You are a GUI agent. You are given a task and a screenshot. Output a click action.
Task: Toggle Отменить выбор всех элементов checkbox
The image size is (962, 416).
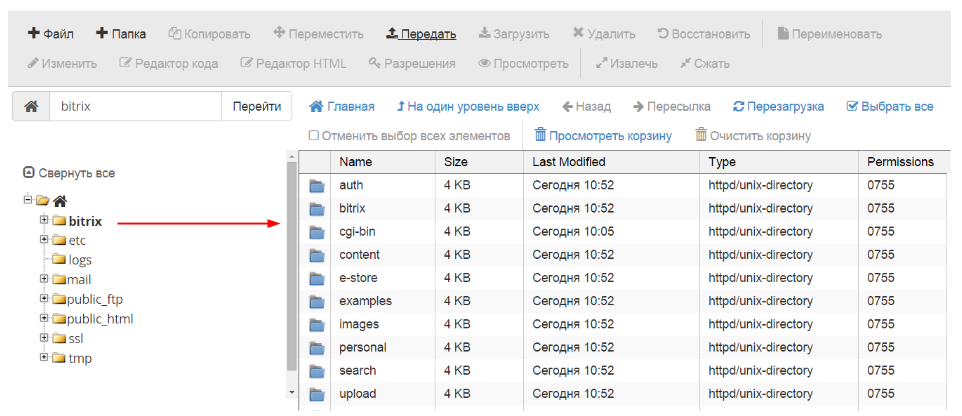pyautogui.click(x=314, y=136)
